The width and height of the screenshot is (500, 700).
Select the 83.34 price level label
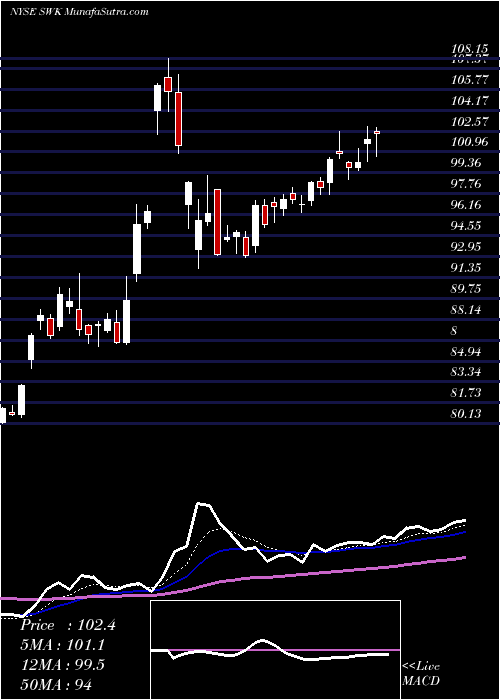point(467,372)
